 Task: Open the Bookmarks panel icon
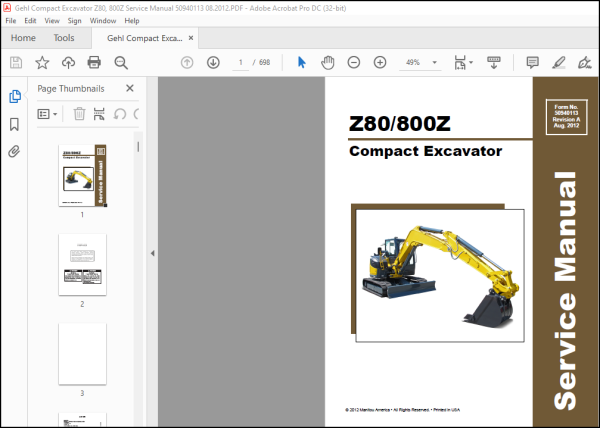coord(14,124)
